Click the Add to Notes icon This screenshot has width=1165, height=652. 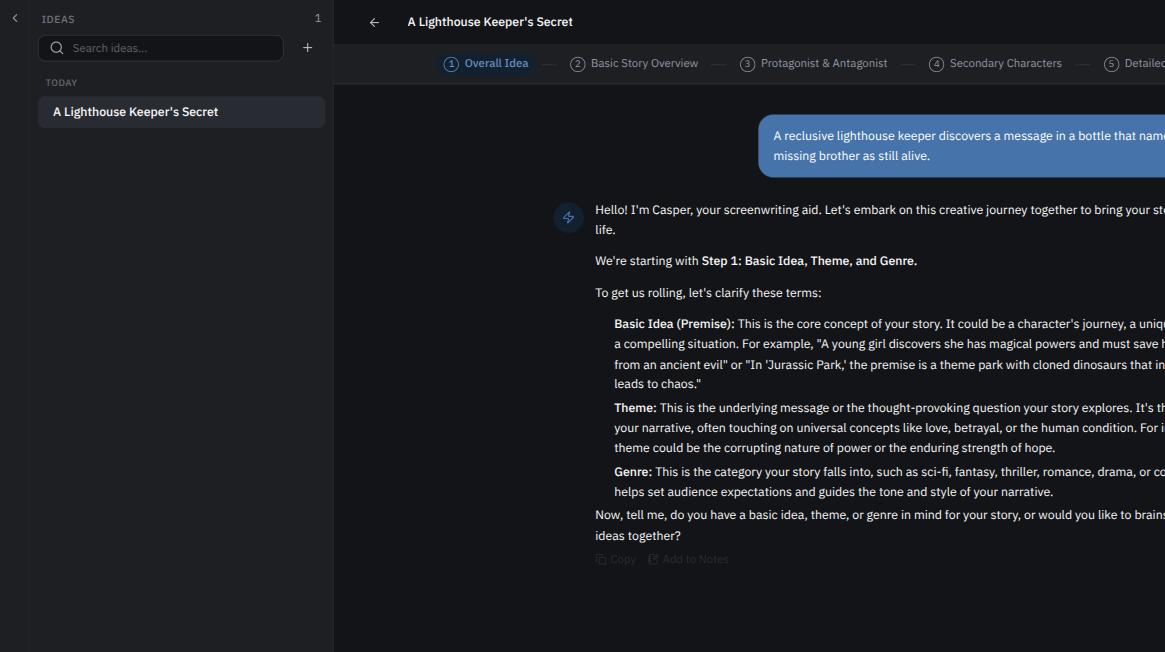[653, 559]
